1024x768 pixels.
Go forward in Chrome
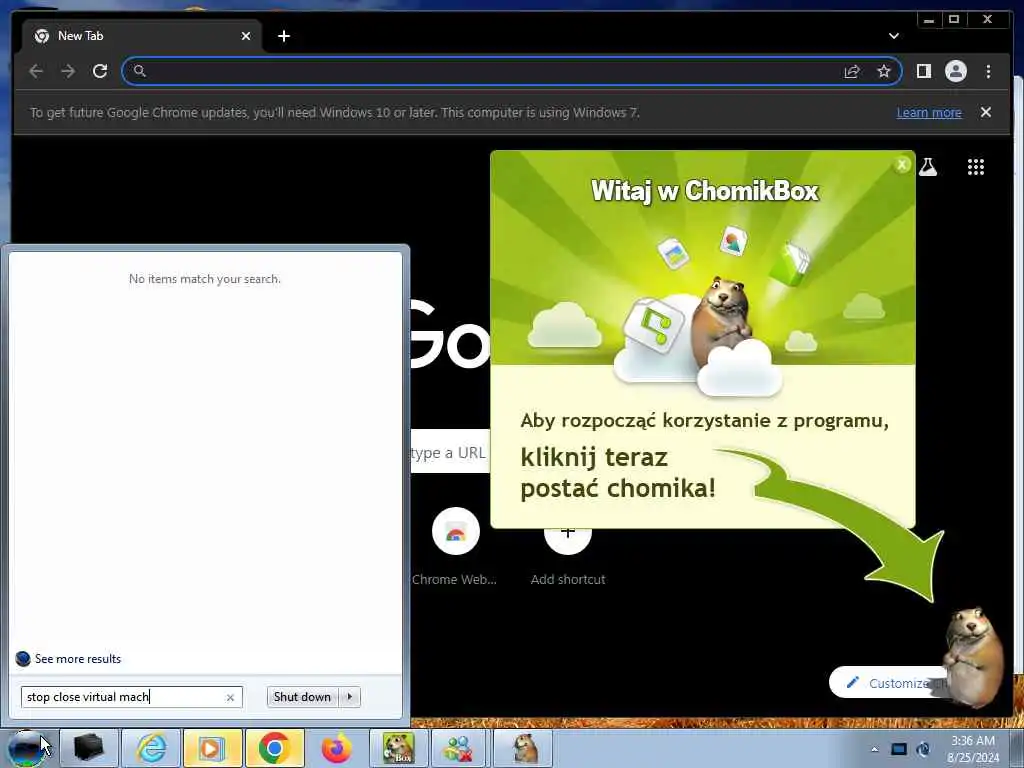click(68, 71)
